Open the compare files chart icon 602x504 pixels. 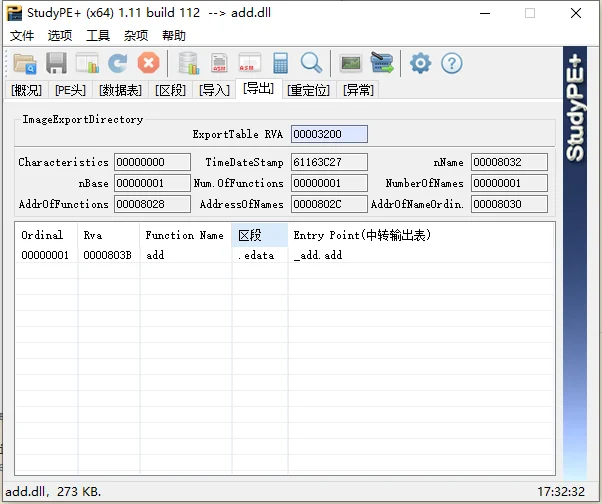pyautogui.click(x=88, y=63)
